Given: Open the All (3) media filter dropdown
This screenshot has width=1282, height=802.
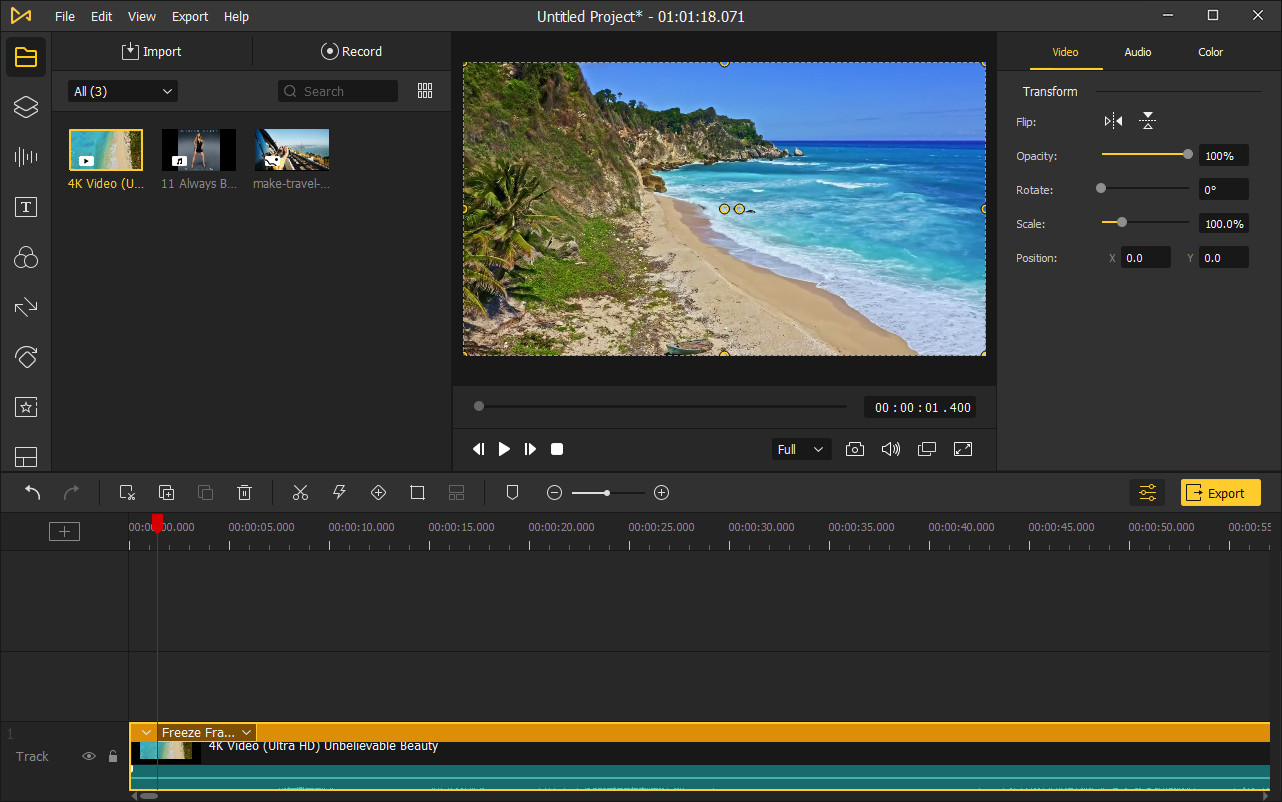Looking at the screenshot, I should (122, 91).
